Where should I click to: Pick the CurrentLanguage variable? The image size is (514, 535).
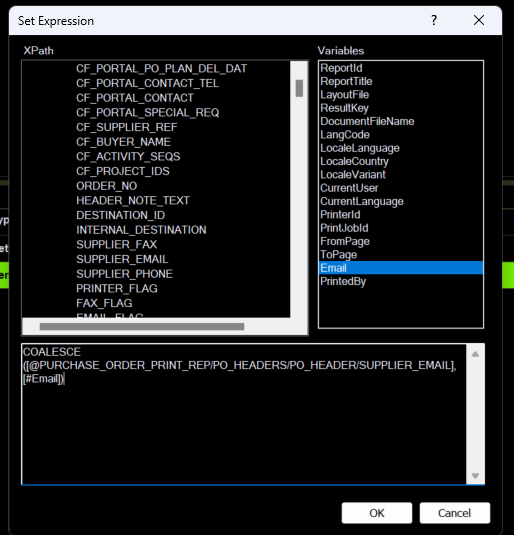click(x=401, y=201)
